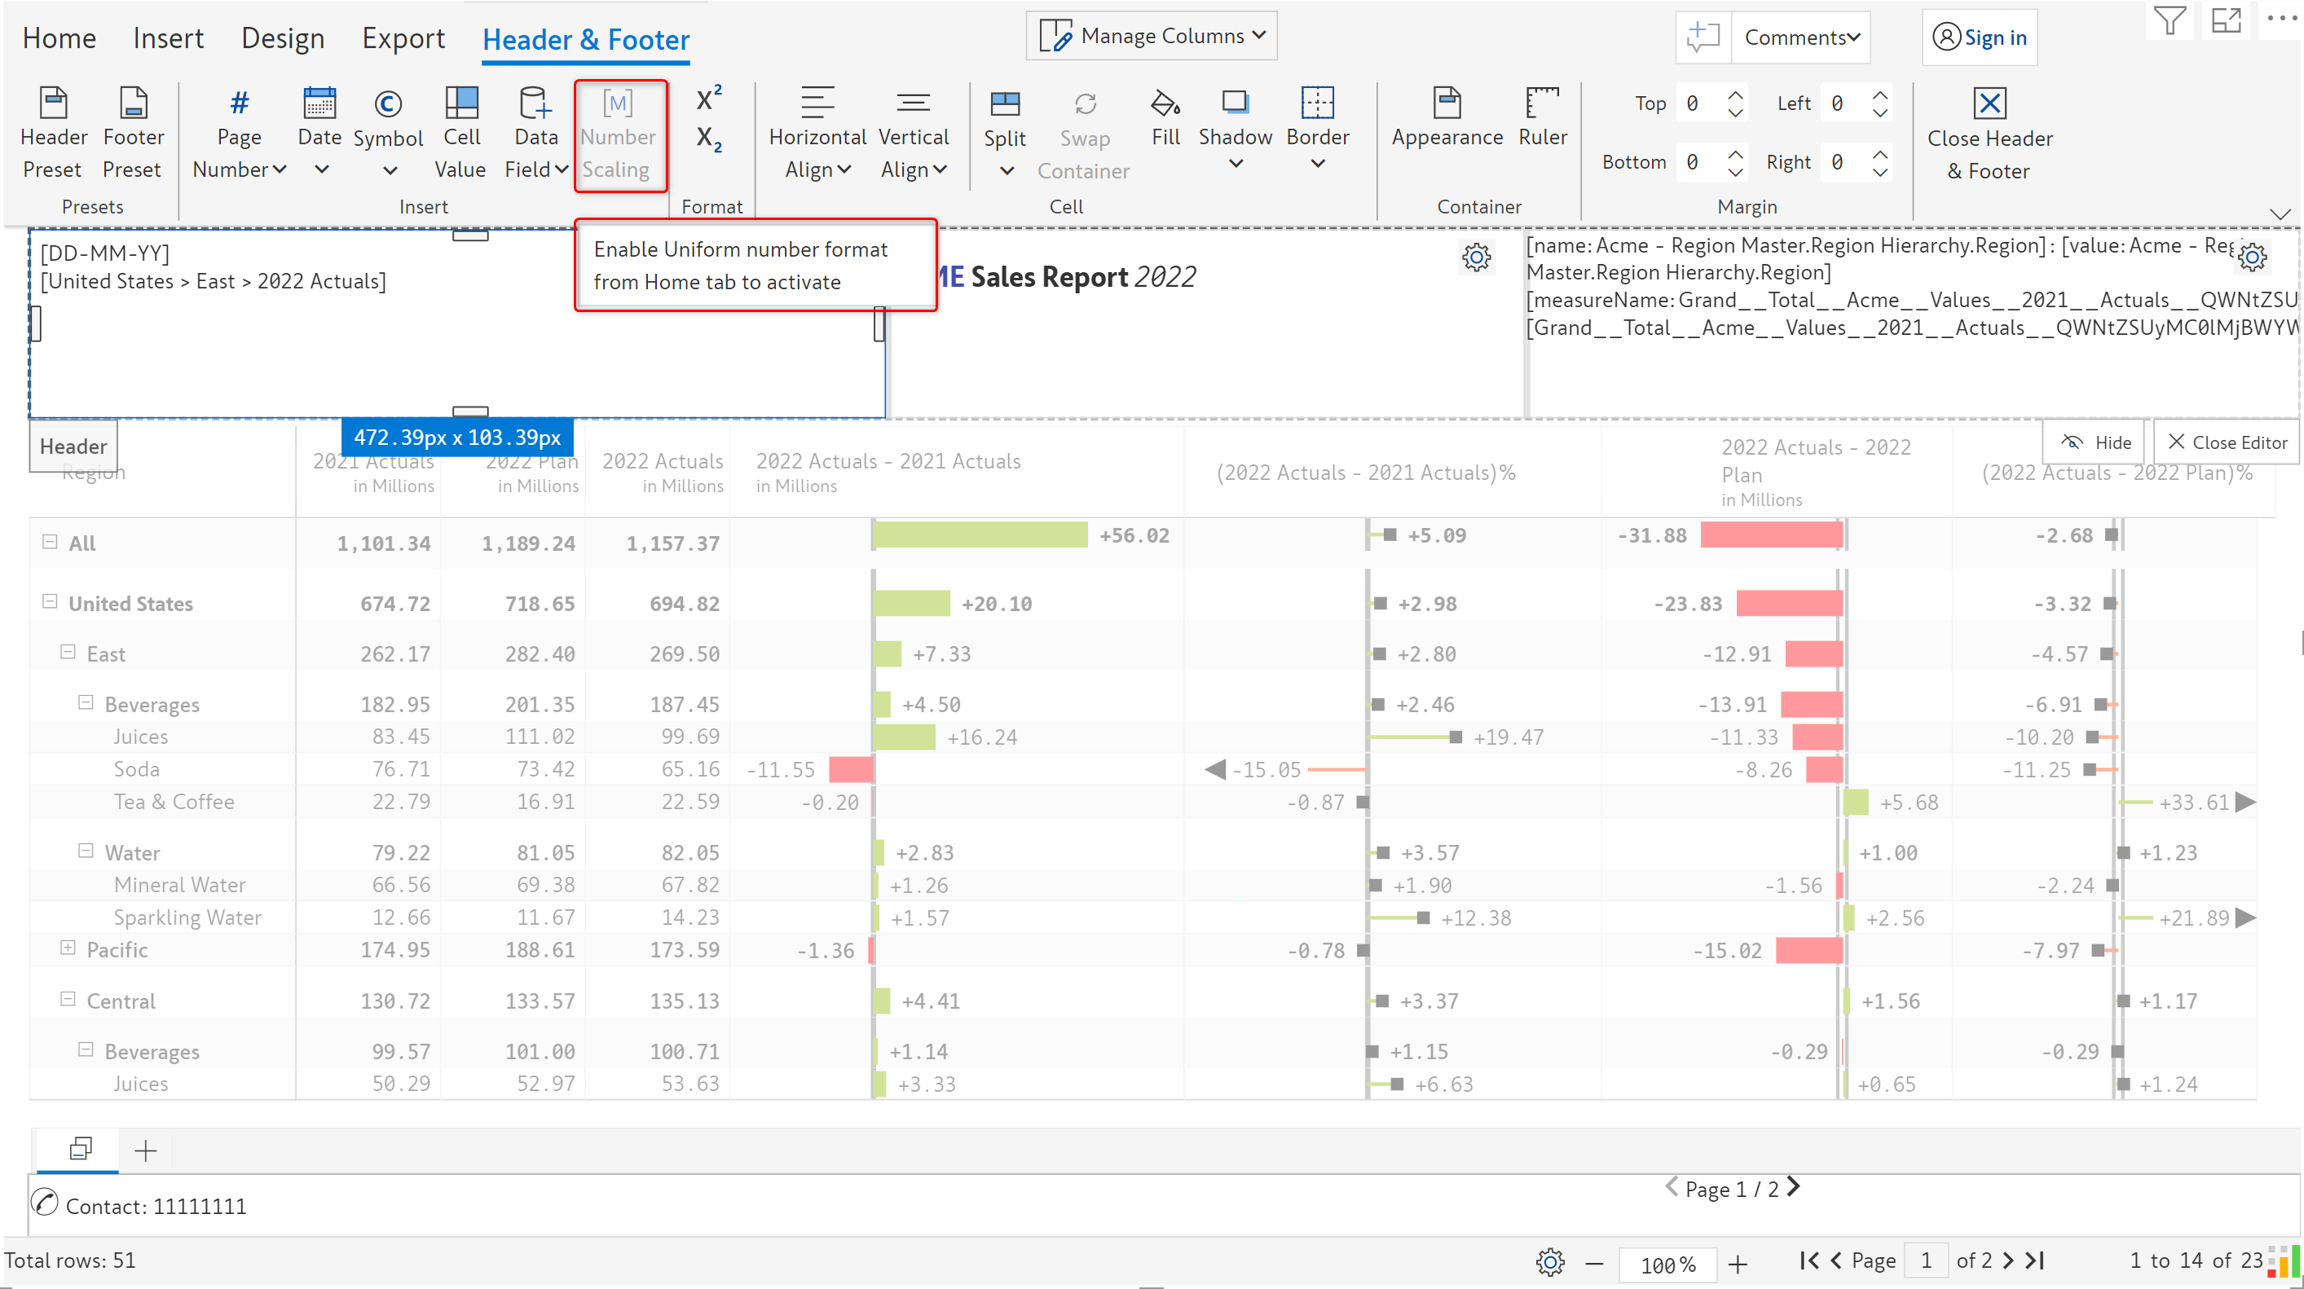Viewport: 2304px width, 1289px height.
Task: Increase the Top margin value
Action: [x=1735, y=96]
